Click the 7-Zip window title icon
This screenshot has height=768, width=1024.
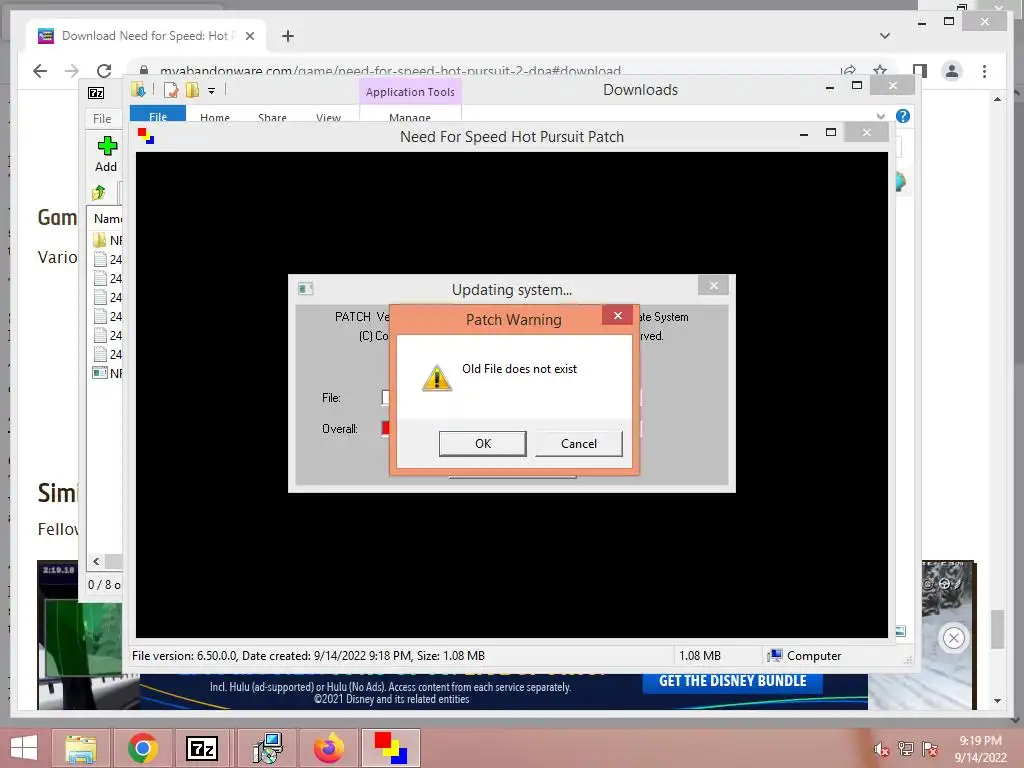coord(96,93)
